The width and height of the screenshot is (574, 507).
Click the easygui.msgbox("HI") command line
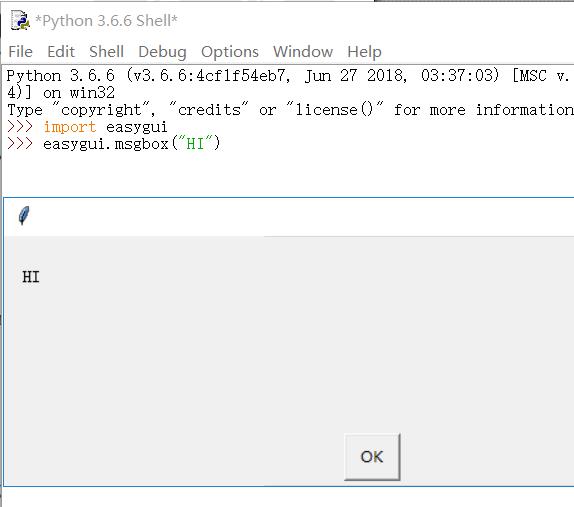coord(113,143)
